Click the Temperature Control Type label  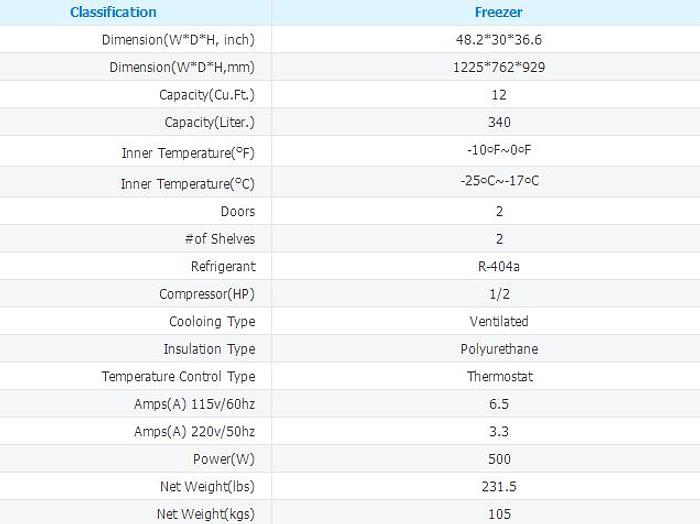coord(178,377)
